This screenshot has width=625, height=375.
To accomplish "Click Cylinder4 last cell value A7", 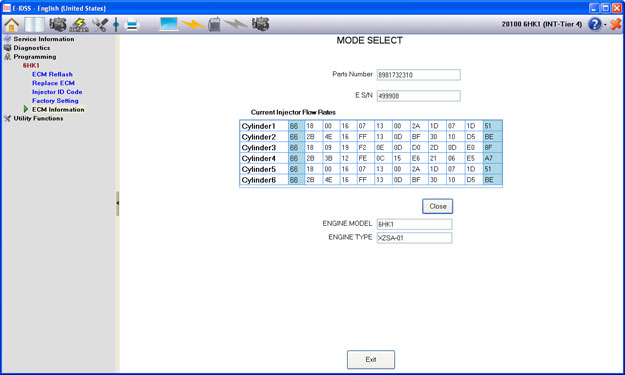I will [x=492, y=159].
